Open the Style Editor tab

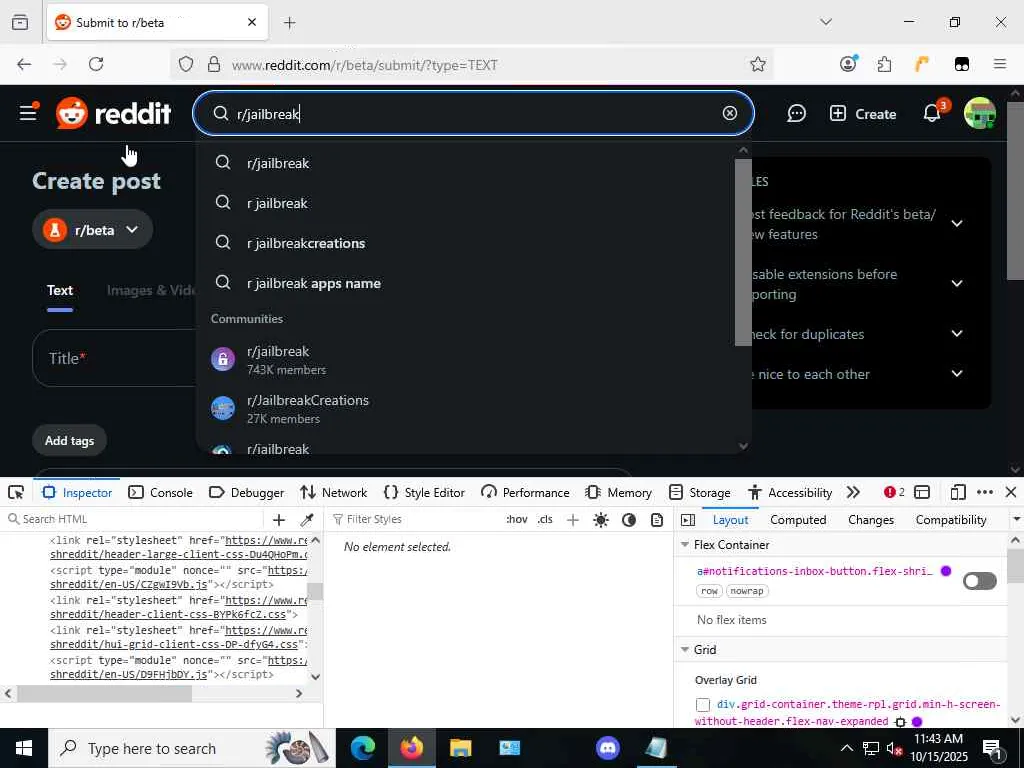424,492
